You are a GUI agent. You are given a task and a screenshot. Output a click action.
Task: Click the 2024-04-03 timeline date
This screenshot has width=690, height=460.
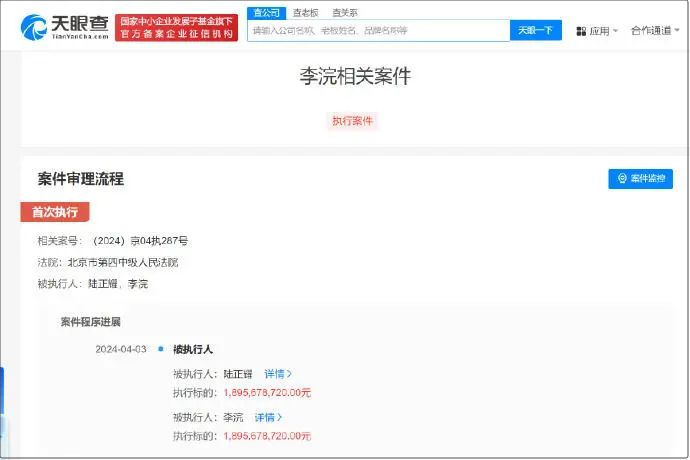pyautogui.click(x=121, y=350)
